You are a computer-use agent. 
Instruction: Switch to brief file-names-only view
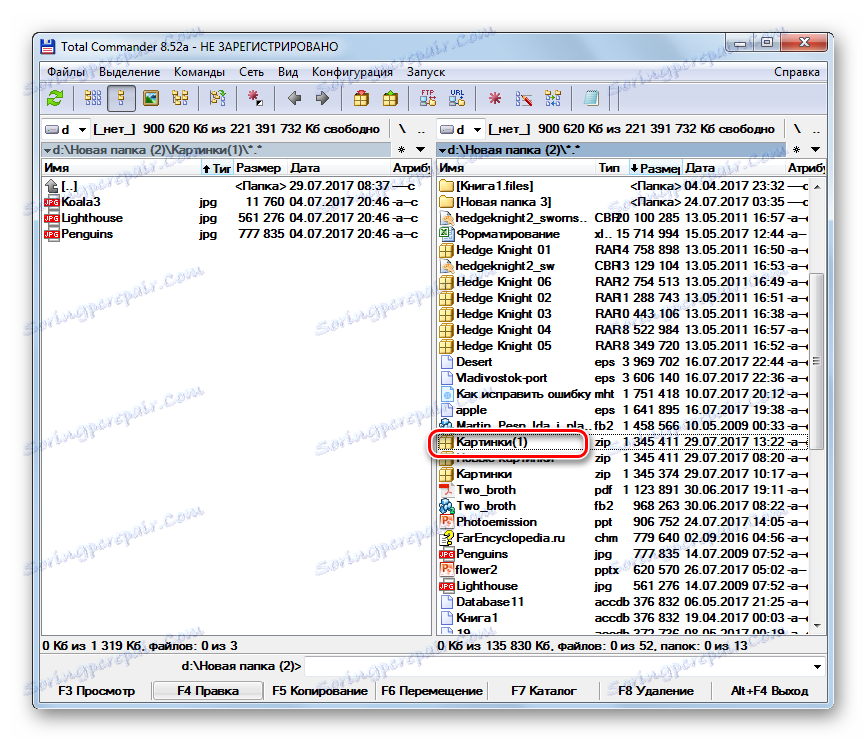[x=93, y=99]
